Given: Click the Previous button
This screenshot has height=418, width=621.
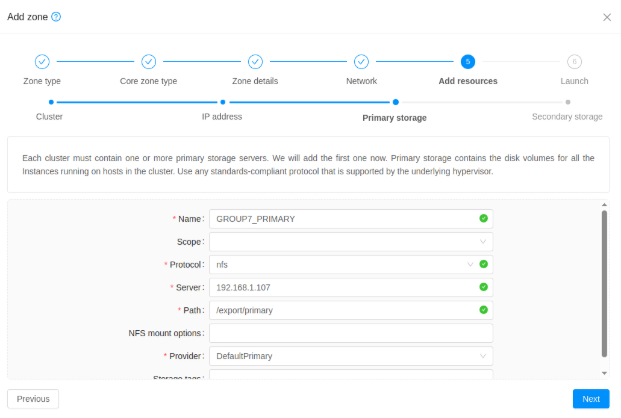Looking at the screenshot, I should [33, 399].
